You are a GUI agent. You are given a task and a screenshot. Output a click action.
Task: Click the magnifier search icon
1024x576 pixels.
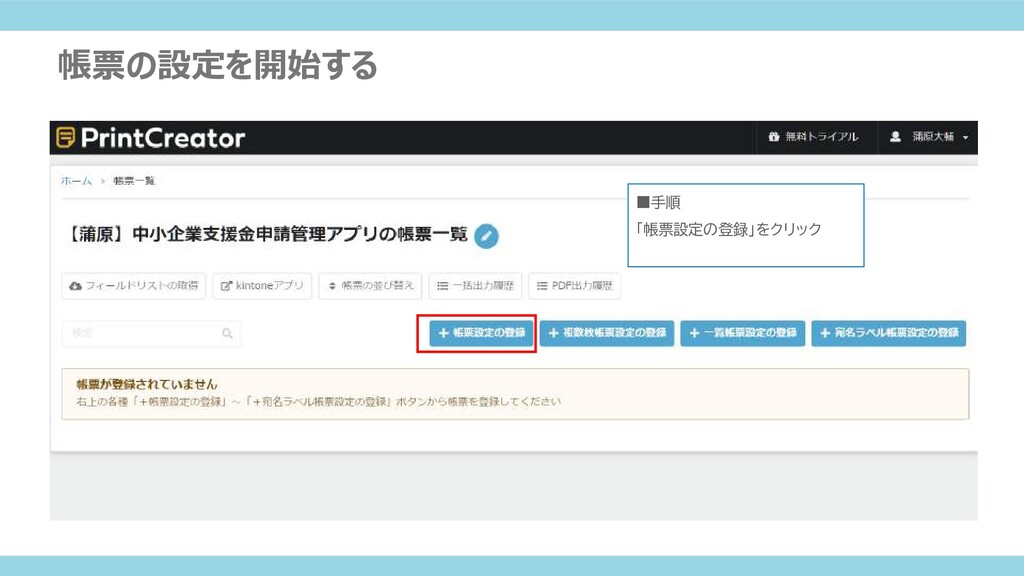tap(227, 334)
